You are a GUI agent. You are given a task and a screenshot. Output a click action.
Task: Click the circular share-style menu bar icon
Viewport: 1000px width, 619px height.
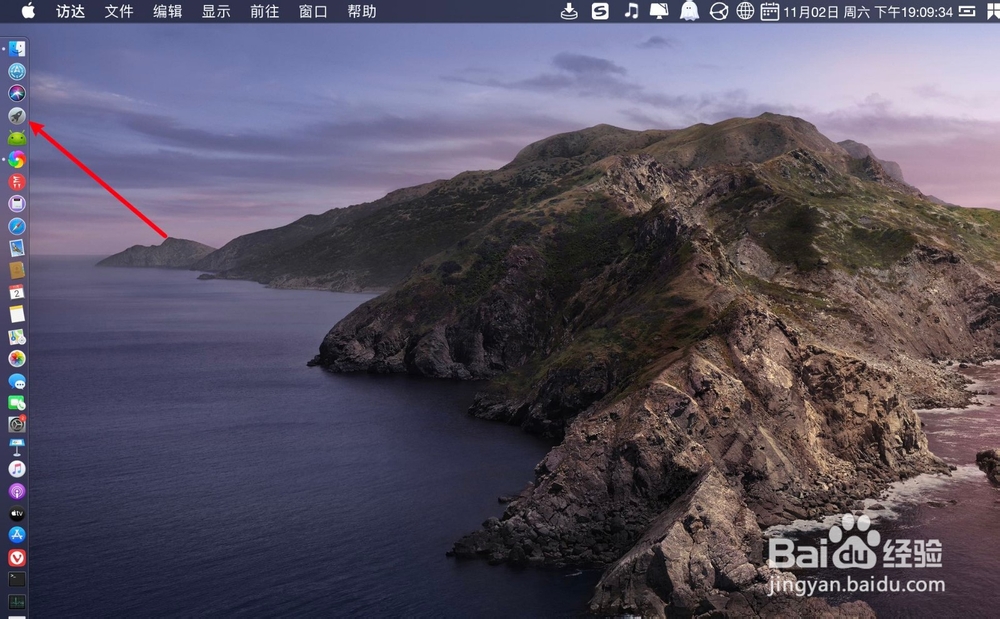click(x=719, y=11)
